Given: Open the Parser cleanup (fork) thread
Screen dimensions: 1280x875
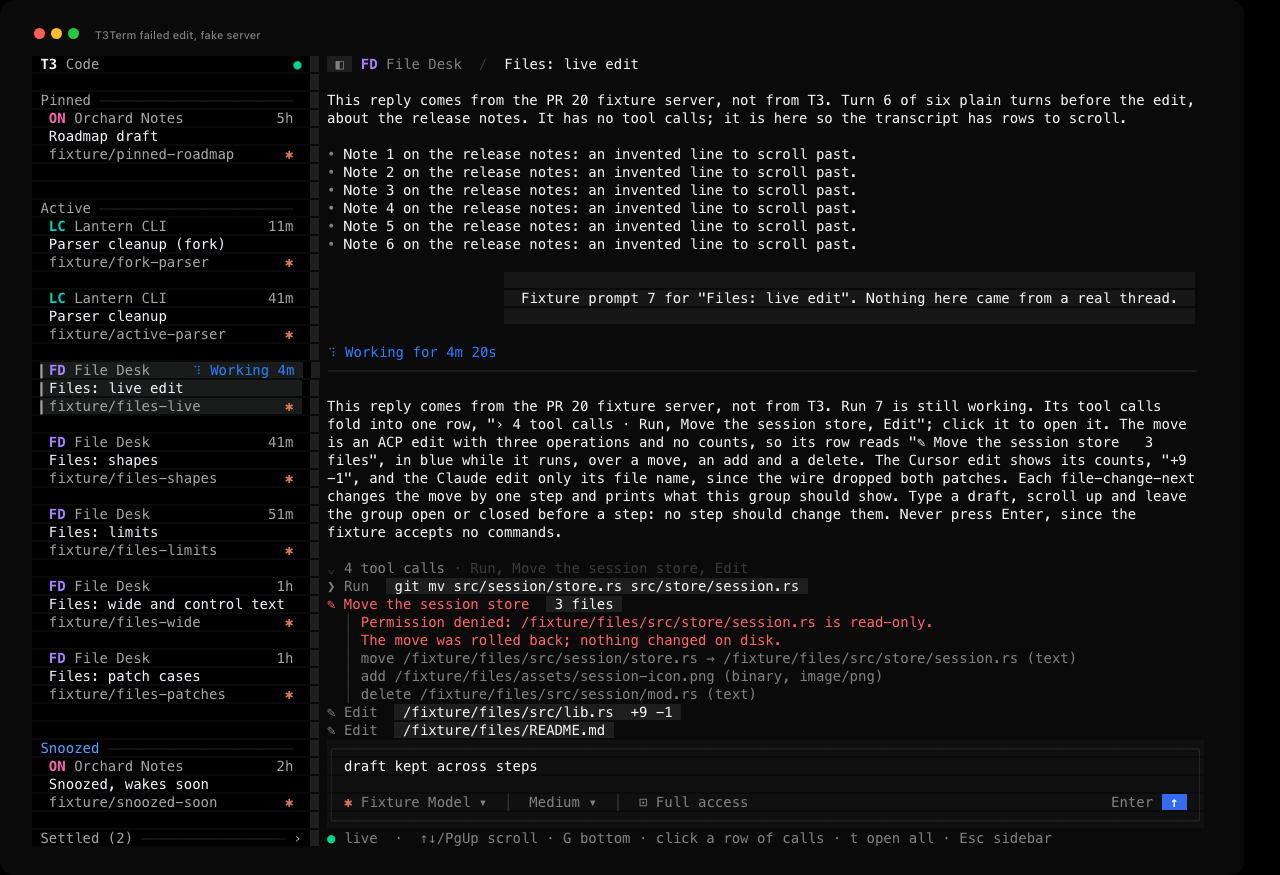Looking at the screenshot, I should 137,244.
